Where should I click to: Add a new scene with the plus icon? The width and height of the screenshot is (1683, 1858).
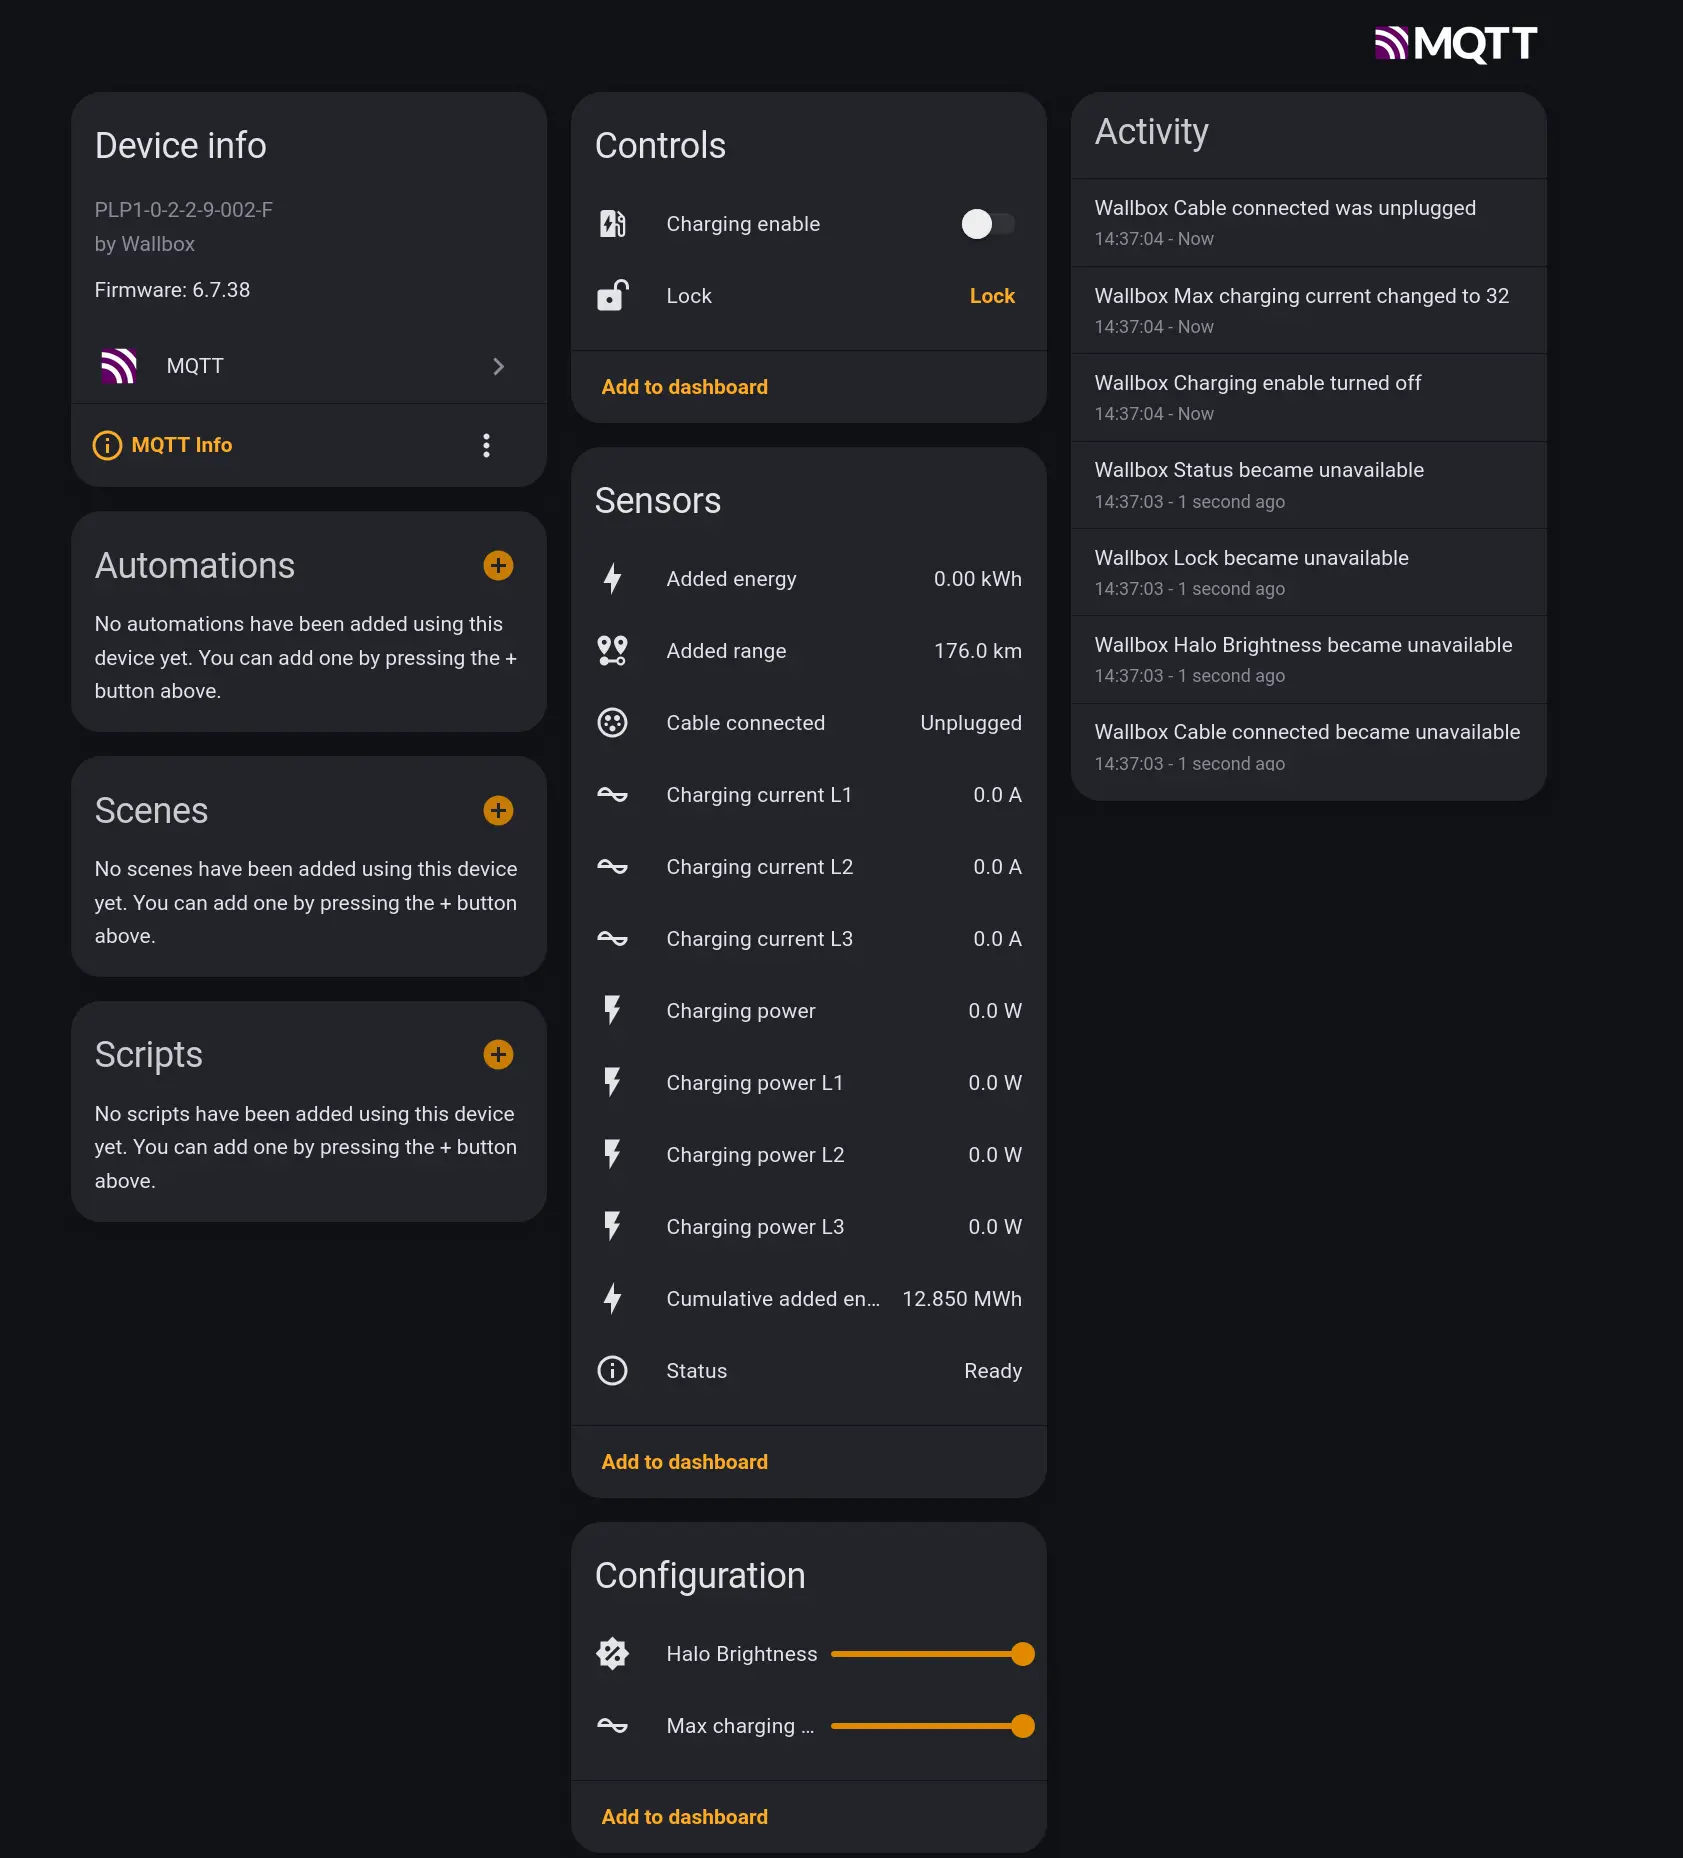click(498, 810)
